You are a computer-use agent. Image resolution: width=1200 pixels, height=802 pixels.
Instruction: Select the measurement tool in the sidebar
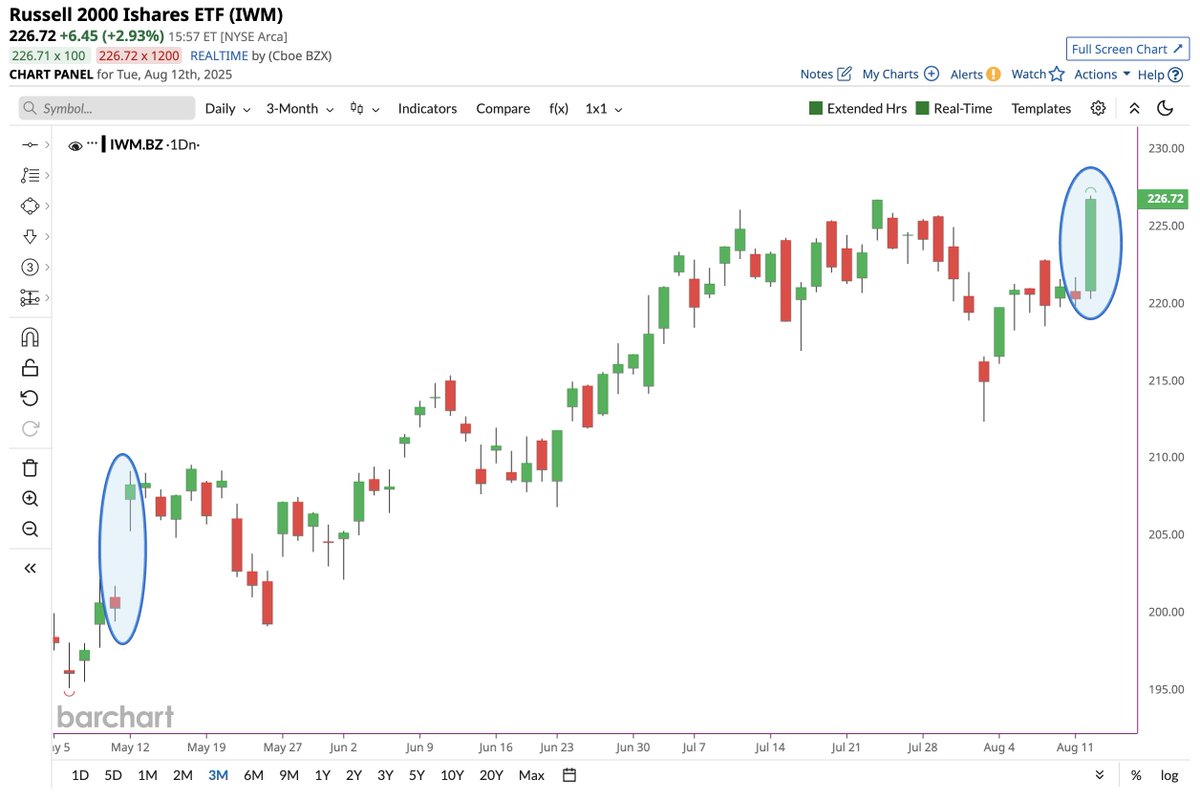(29, 298)
